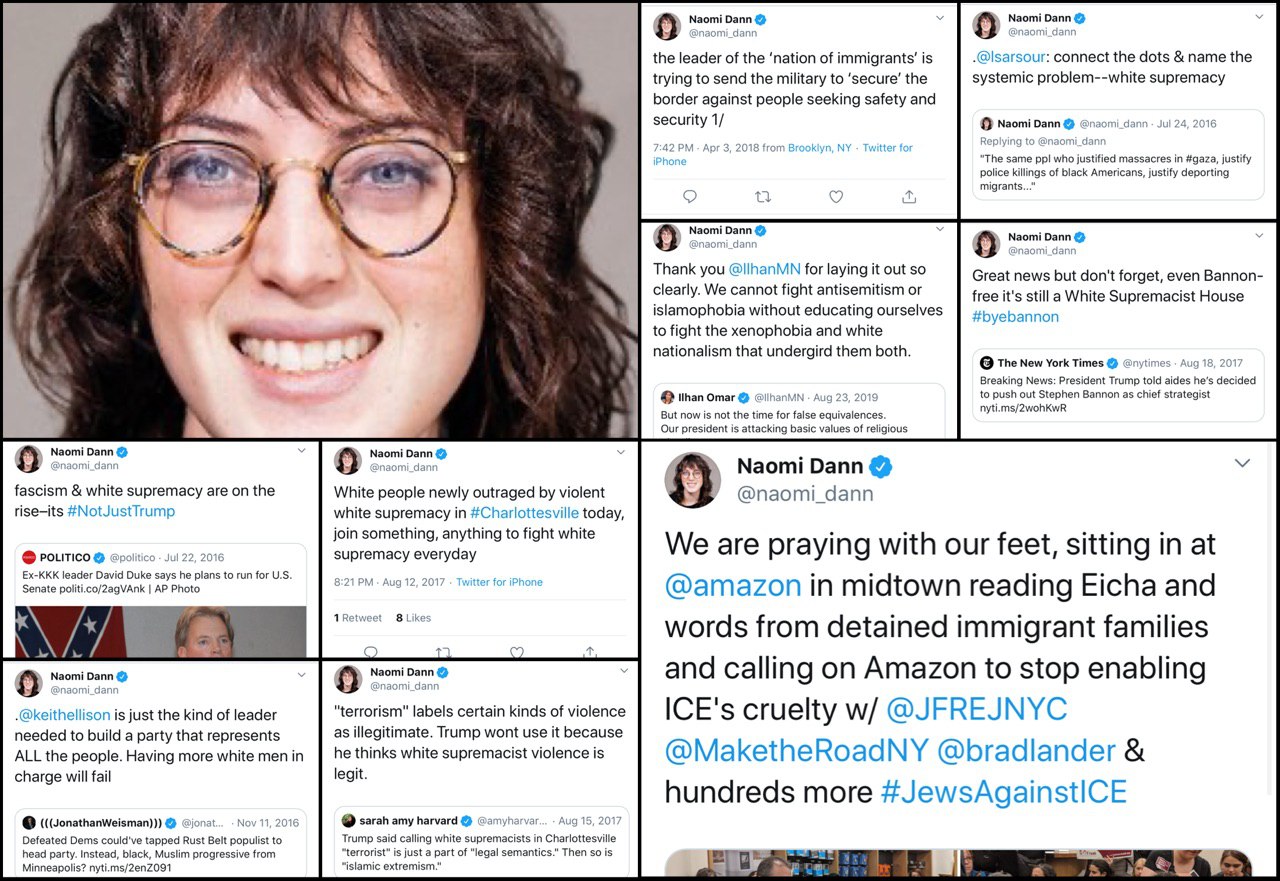1280x881 pixels.
Task: Click the @amazon mention link
Action: tap(733, 585)
